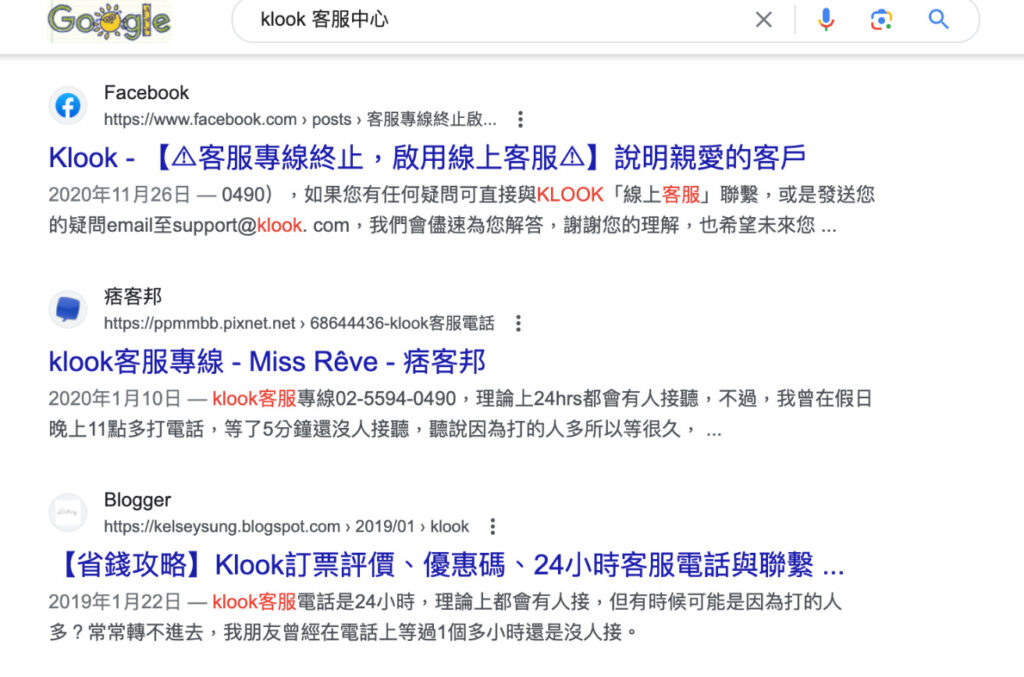Image resolution: width=1024 pixels, height=677 pixels.
Task: Start voice search with the microphone icon
Action: tap(825, 20)
